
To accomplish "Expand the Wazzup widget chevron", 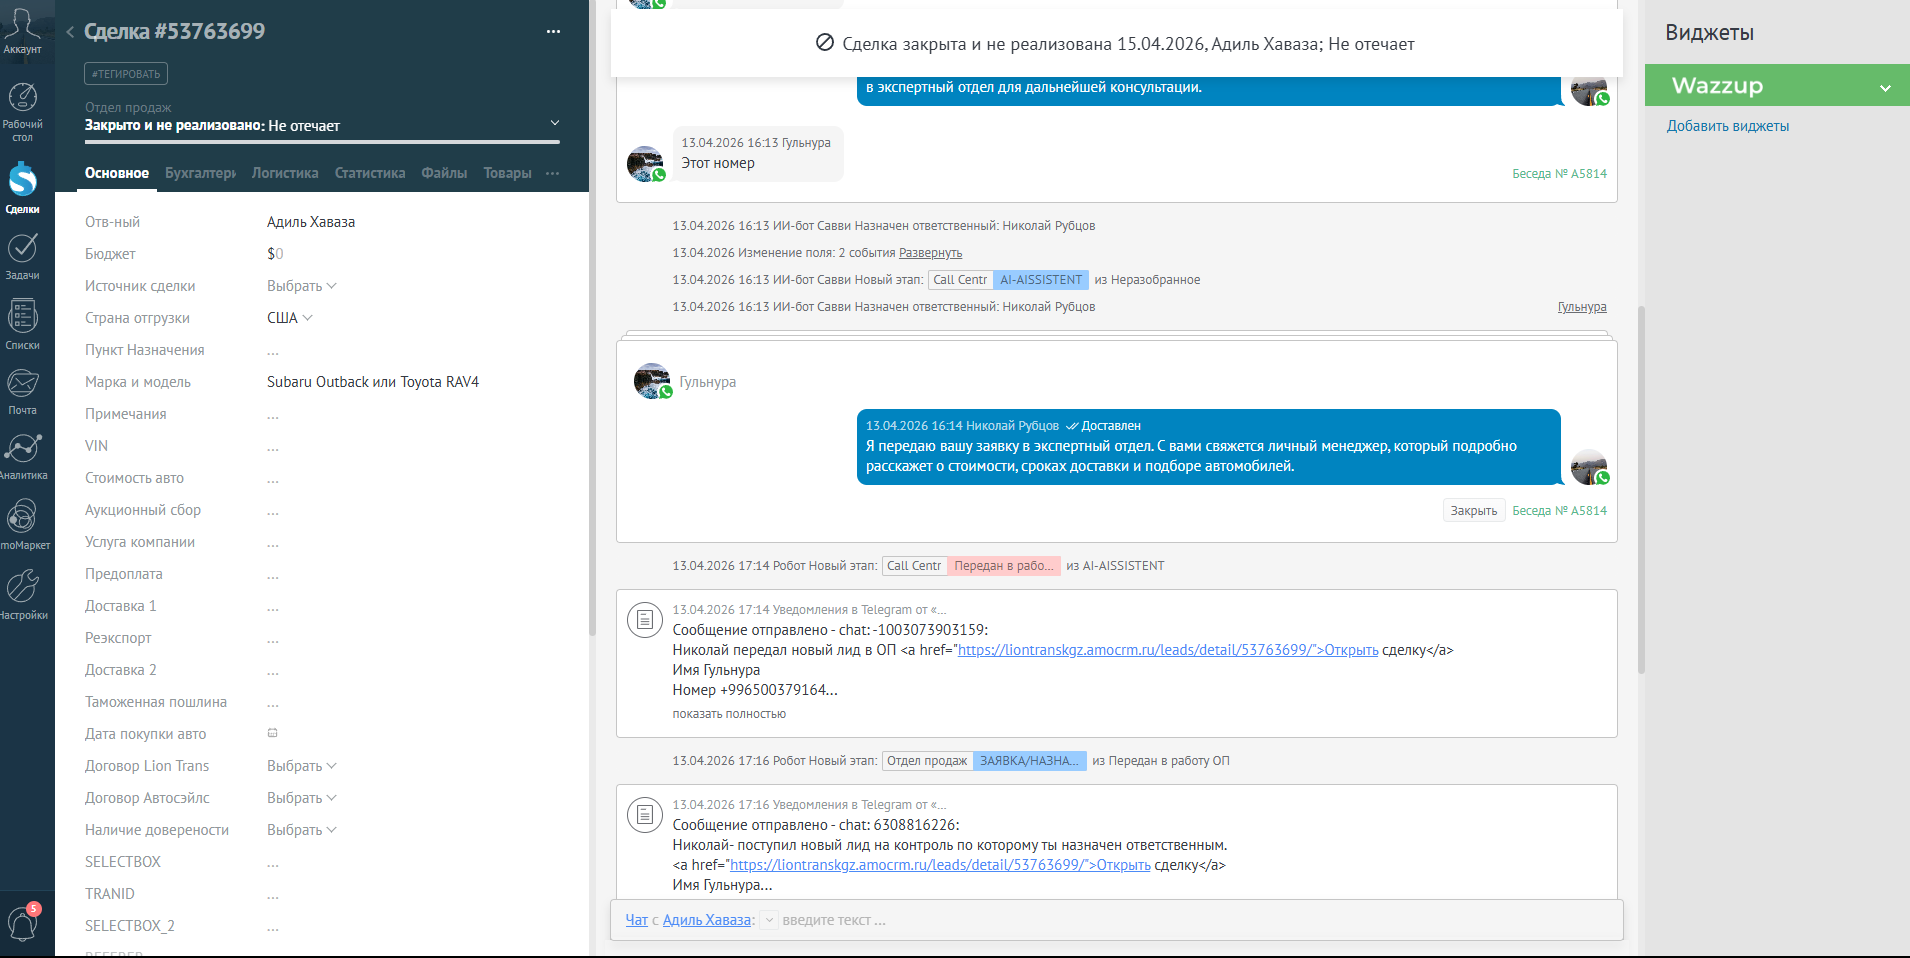I will tap(1885, 87).
